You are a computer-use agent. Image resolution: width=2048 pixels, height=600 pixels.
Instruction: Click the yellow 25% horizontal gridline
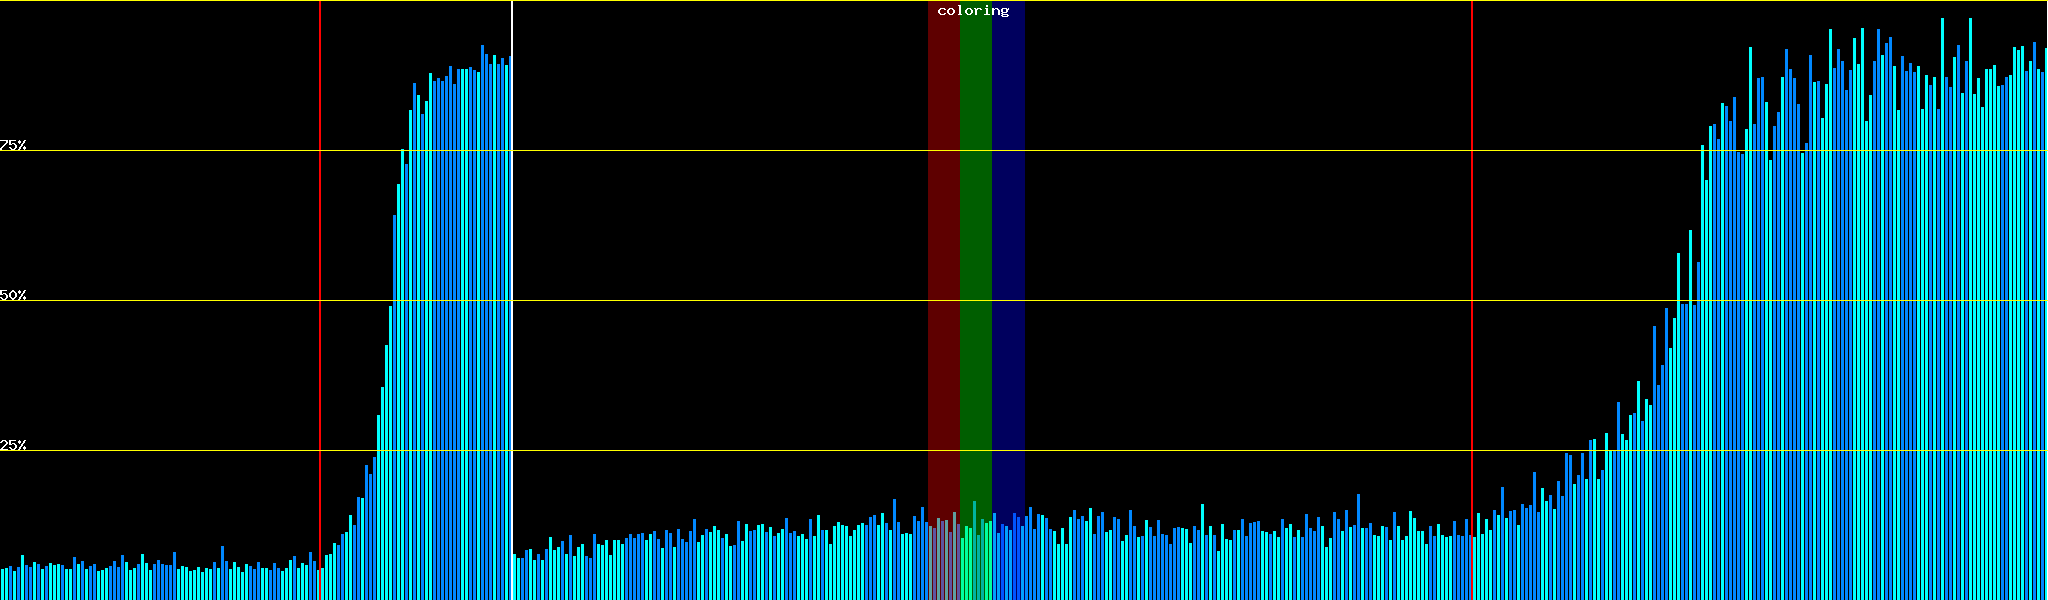point(700,451)
